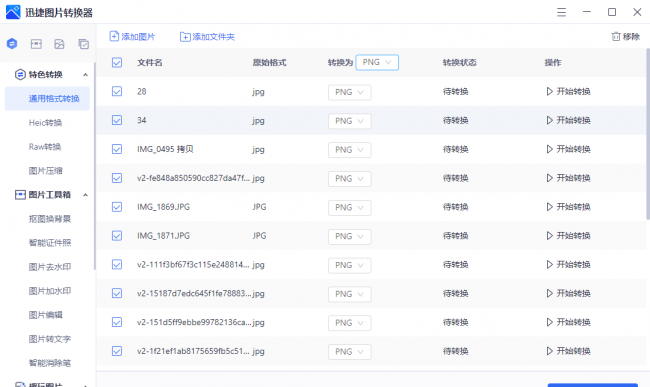Select the image toolbox sidebar tab icon

point(36,44)
